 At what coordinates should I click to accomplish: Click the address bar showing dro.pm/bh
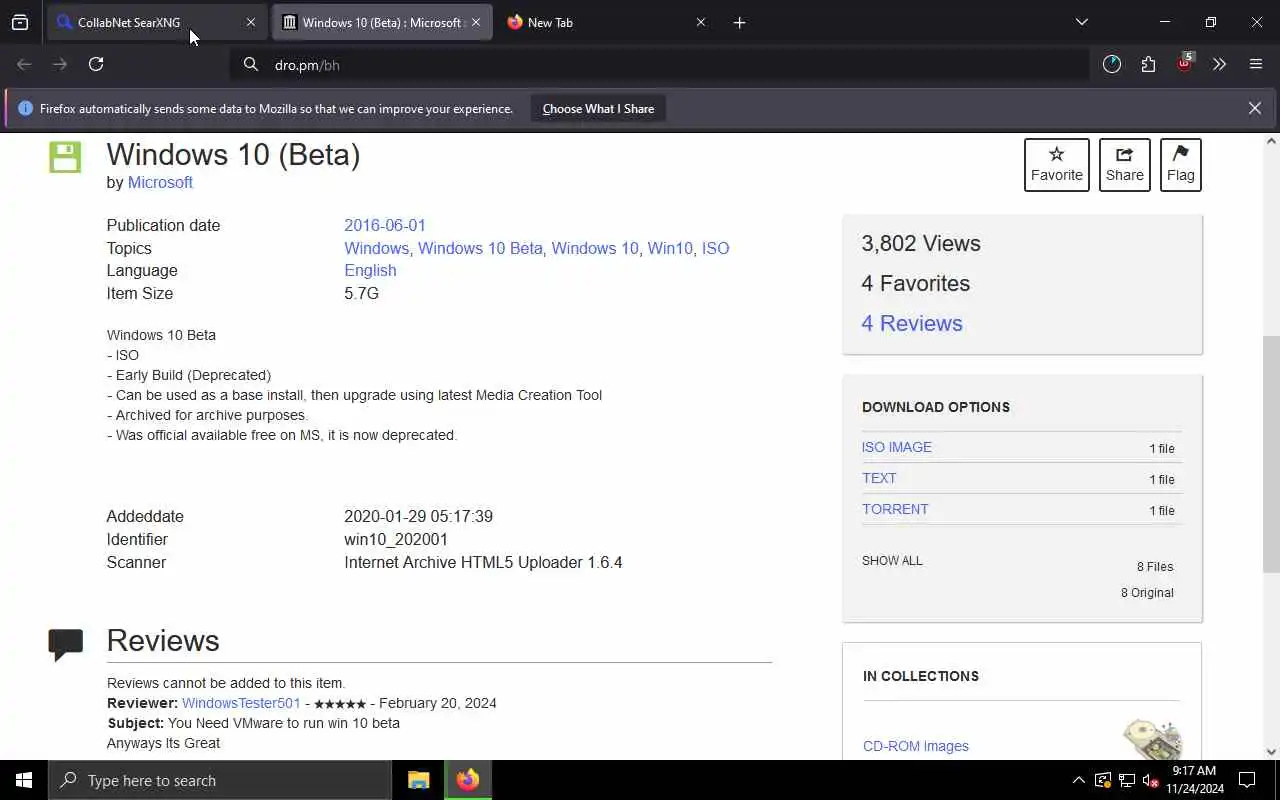tap(660, 65)
